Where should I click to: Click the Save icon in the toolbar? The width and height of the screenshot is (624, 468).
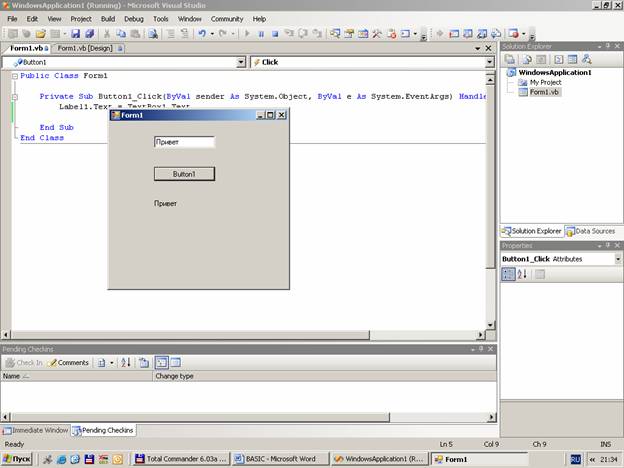pyautogui.click(x=75, y=34)
